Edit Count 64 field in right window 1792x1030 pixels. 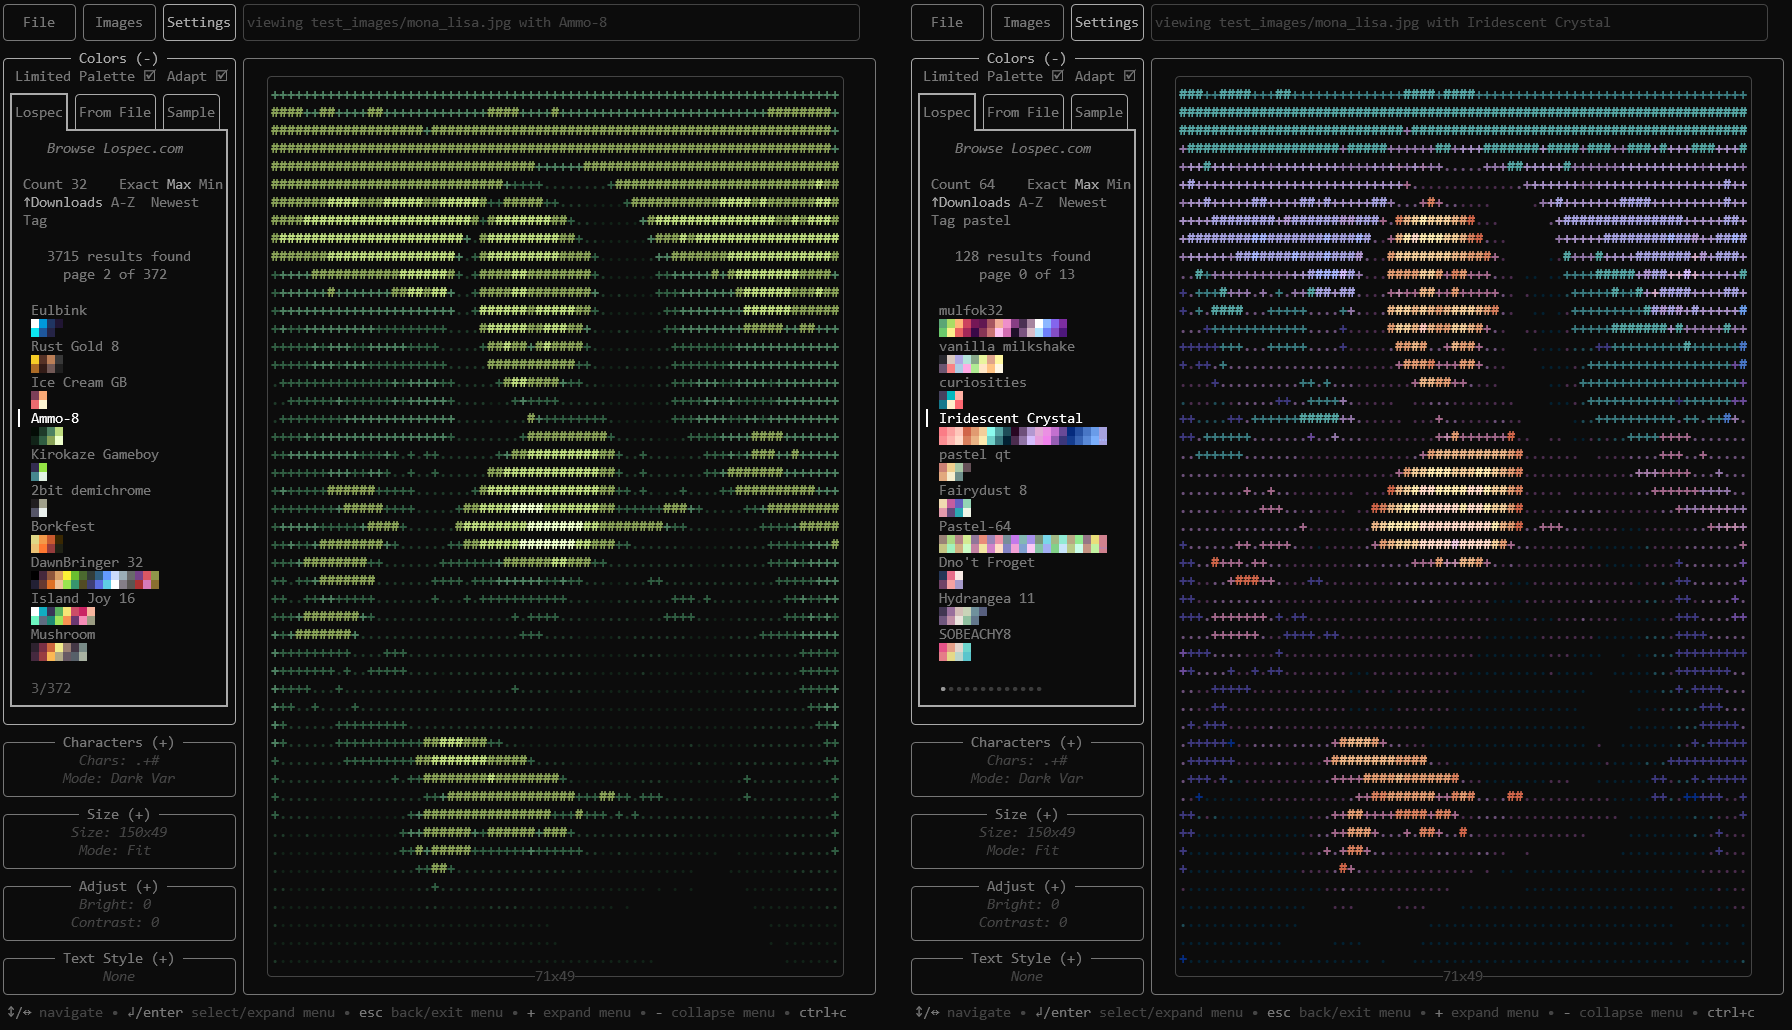(963, 184)
